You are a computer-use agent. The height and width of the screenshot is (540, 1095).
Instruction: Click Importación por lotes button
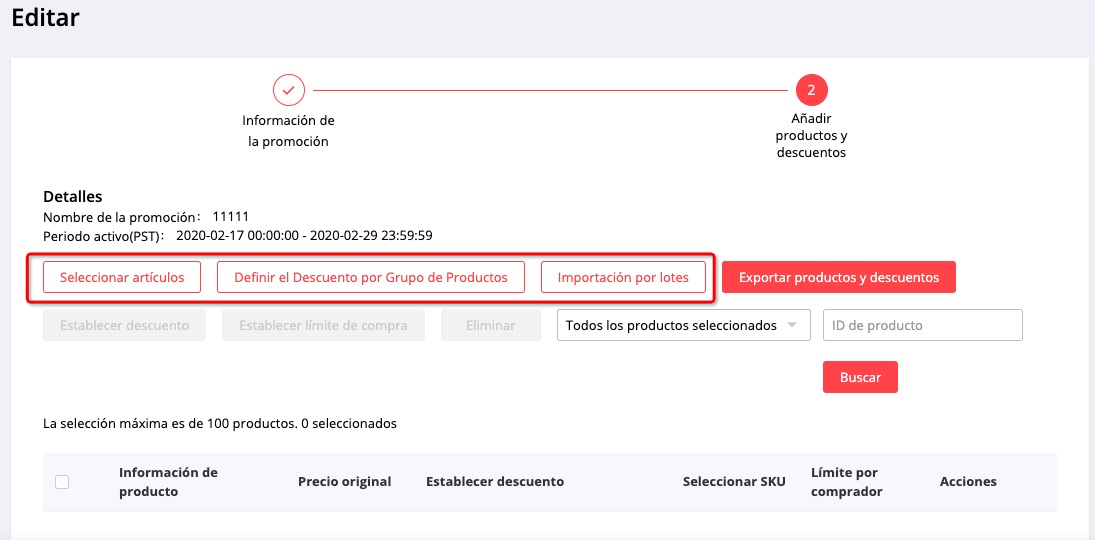(623, 277)
